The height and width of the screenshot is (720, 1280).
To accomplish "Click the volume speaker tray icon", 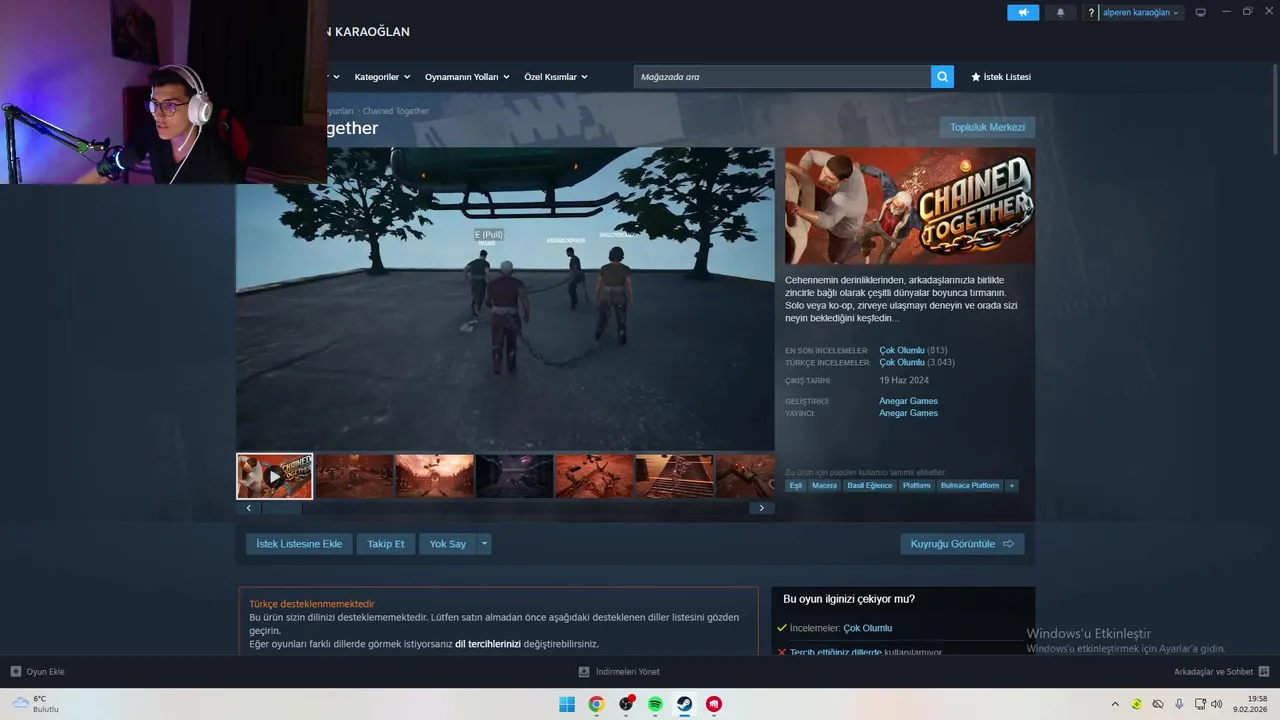I will 1216,704.
